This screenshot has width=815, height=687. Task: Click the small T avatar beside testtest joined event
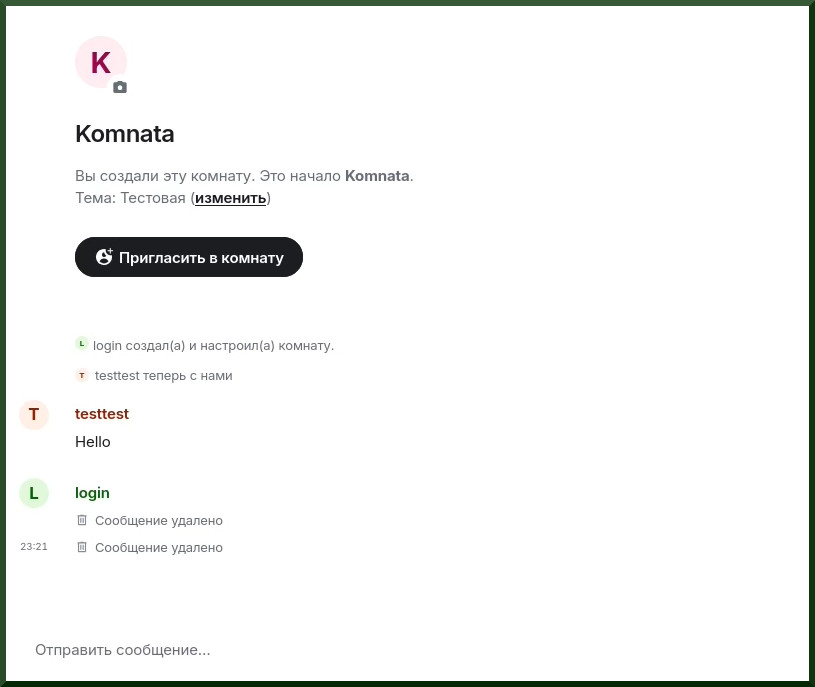82,375
